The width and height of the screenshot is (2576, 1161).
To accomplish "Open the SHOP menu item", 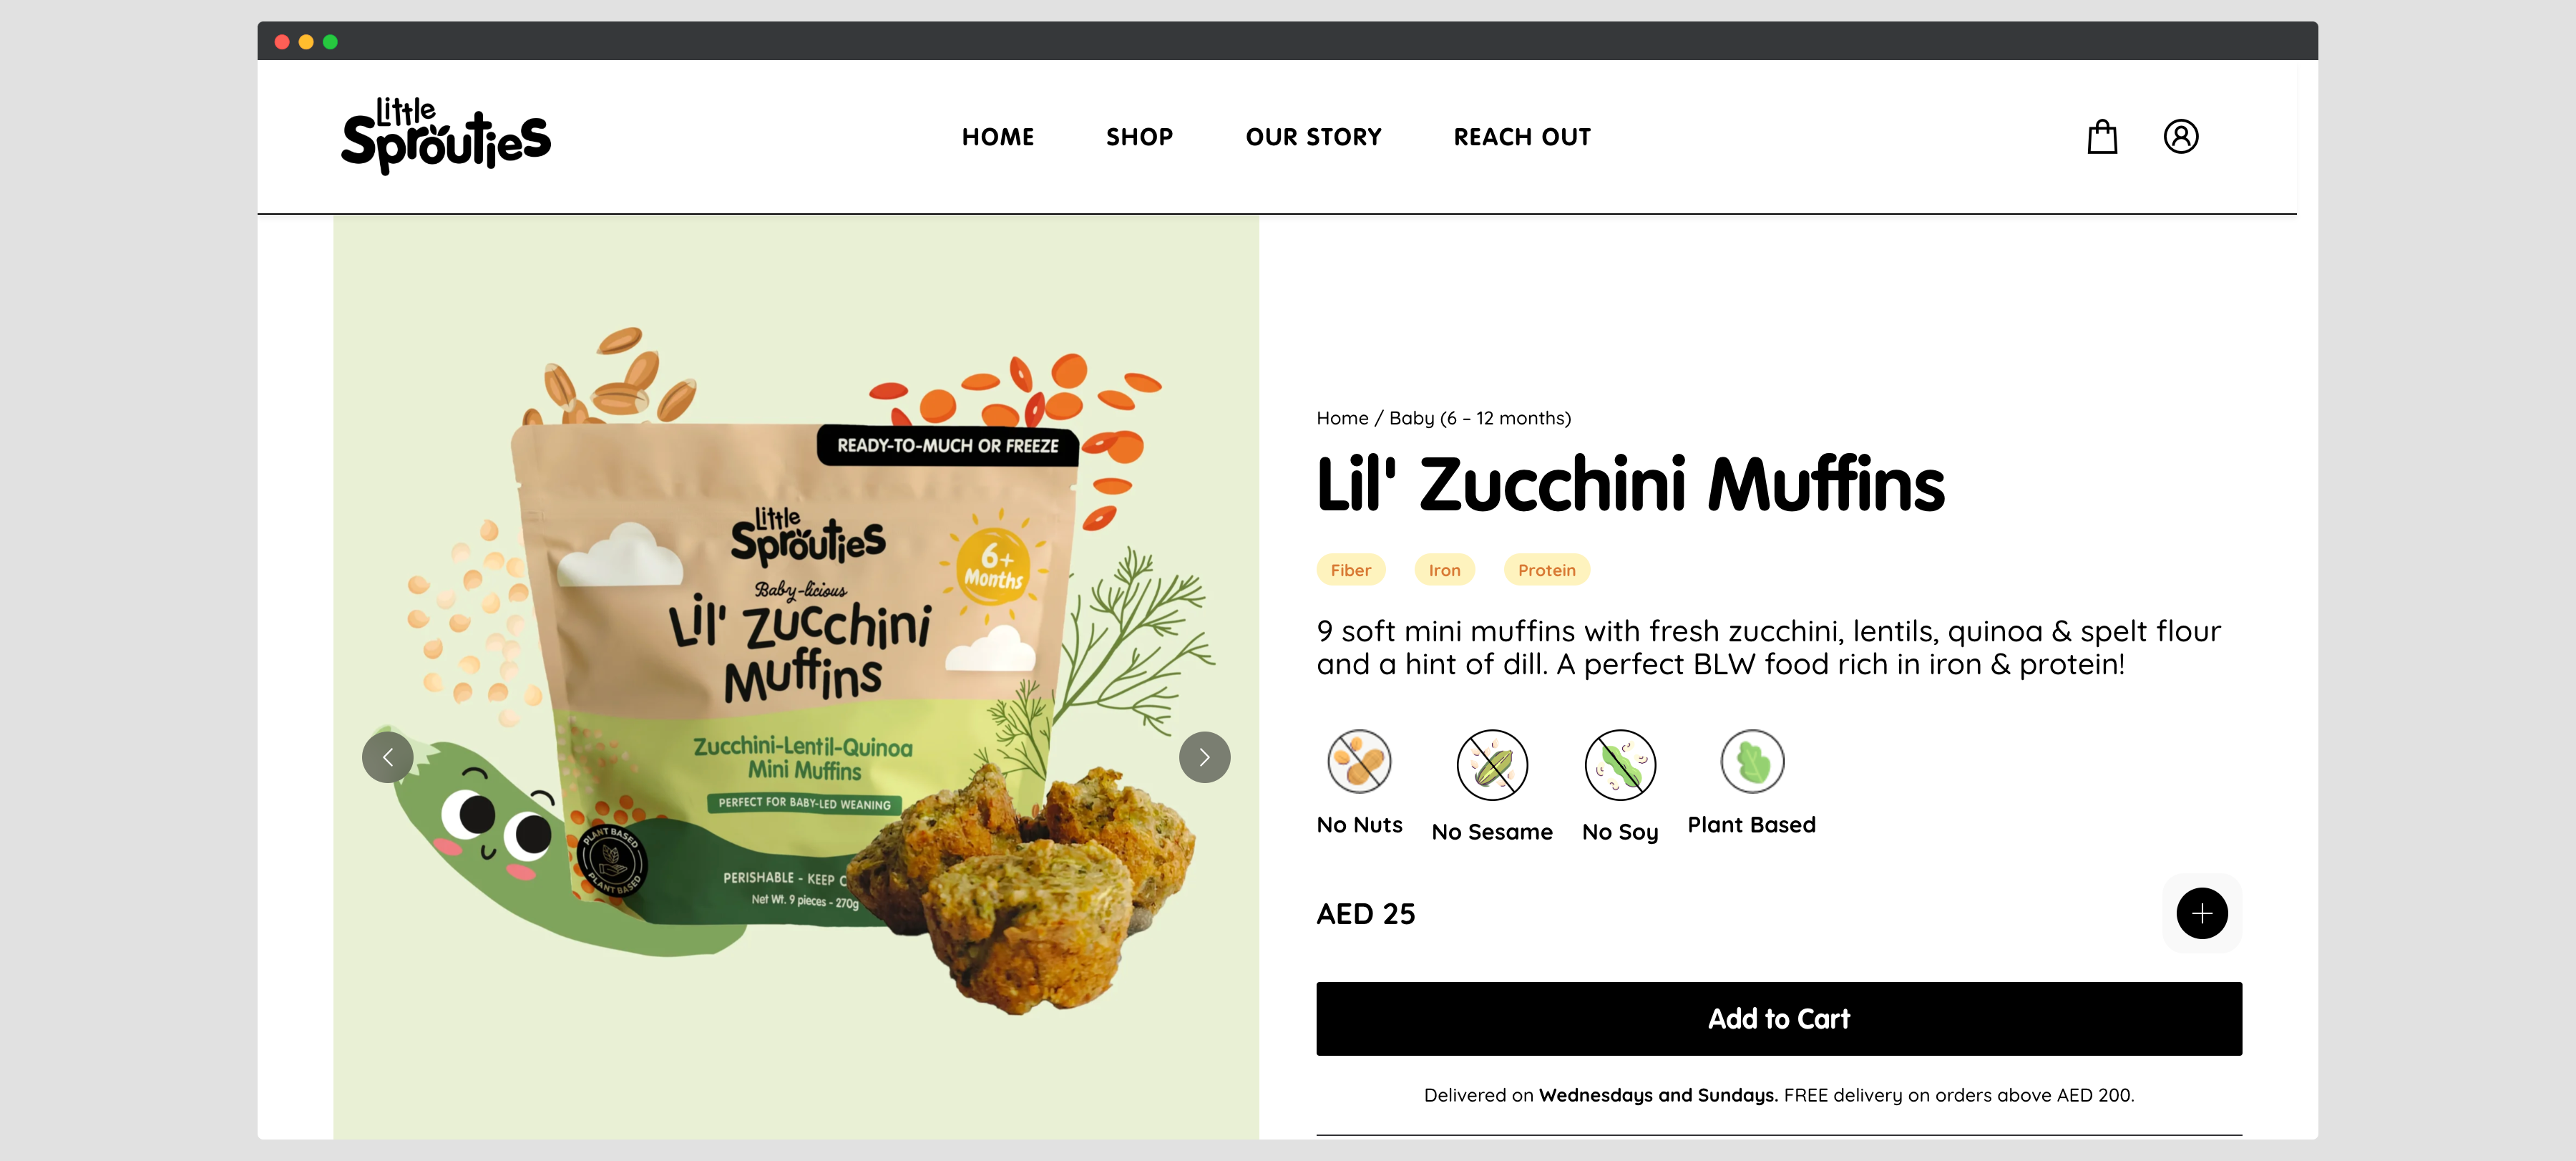I will coord(1139,137).
